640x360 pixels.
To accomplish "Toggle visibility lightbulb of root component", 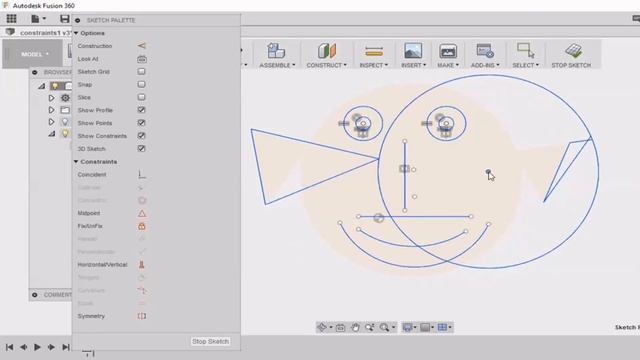I will (55, 86).
